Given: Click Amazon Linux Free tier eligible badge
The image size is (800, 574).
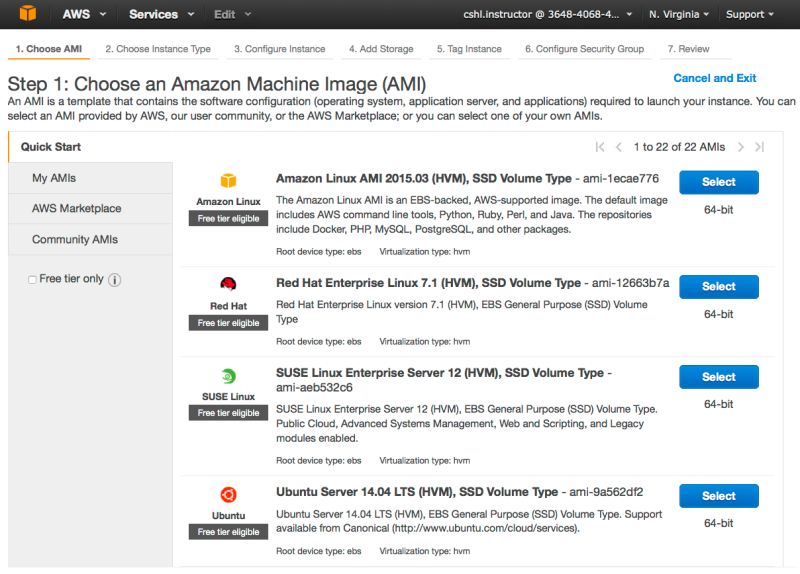Looking at the screenshot, I should [228, 218].
